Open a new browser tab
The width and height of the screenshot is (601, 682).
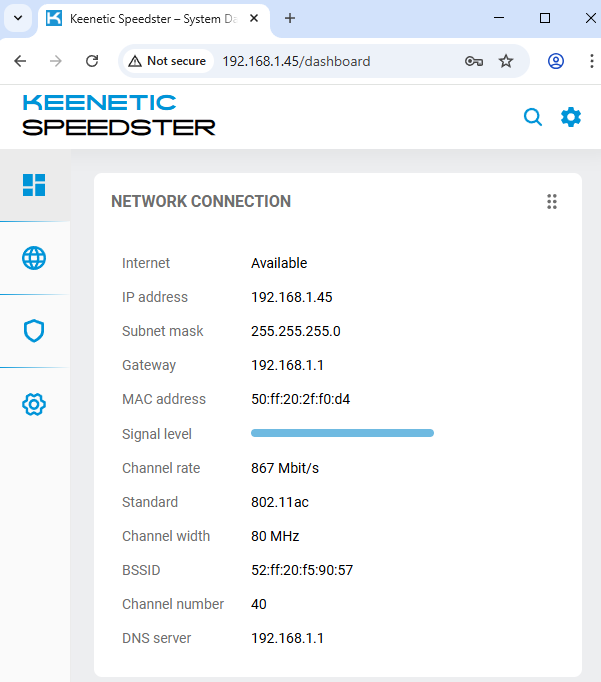290,18
